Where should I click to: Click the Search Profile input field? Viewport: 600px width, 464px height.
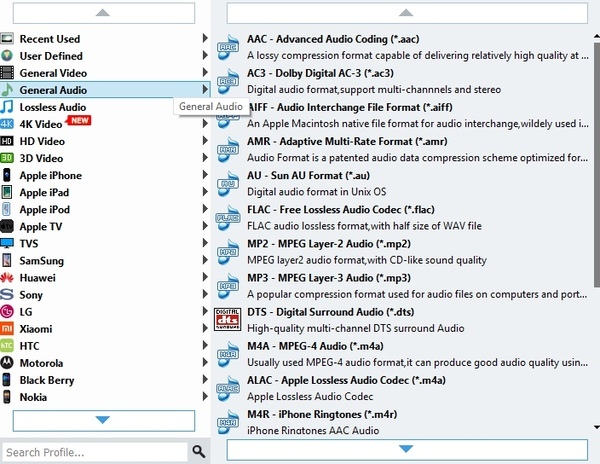[94, 452]
